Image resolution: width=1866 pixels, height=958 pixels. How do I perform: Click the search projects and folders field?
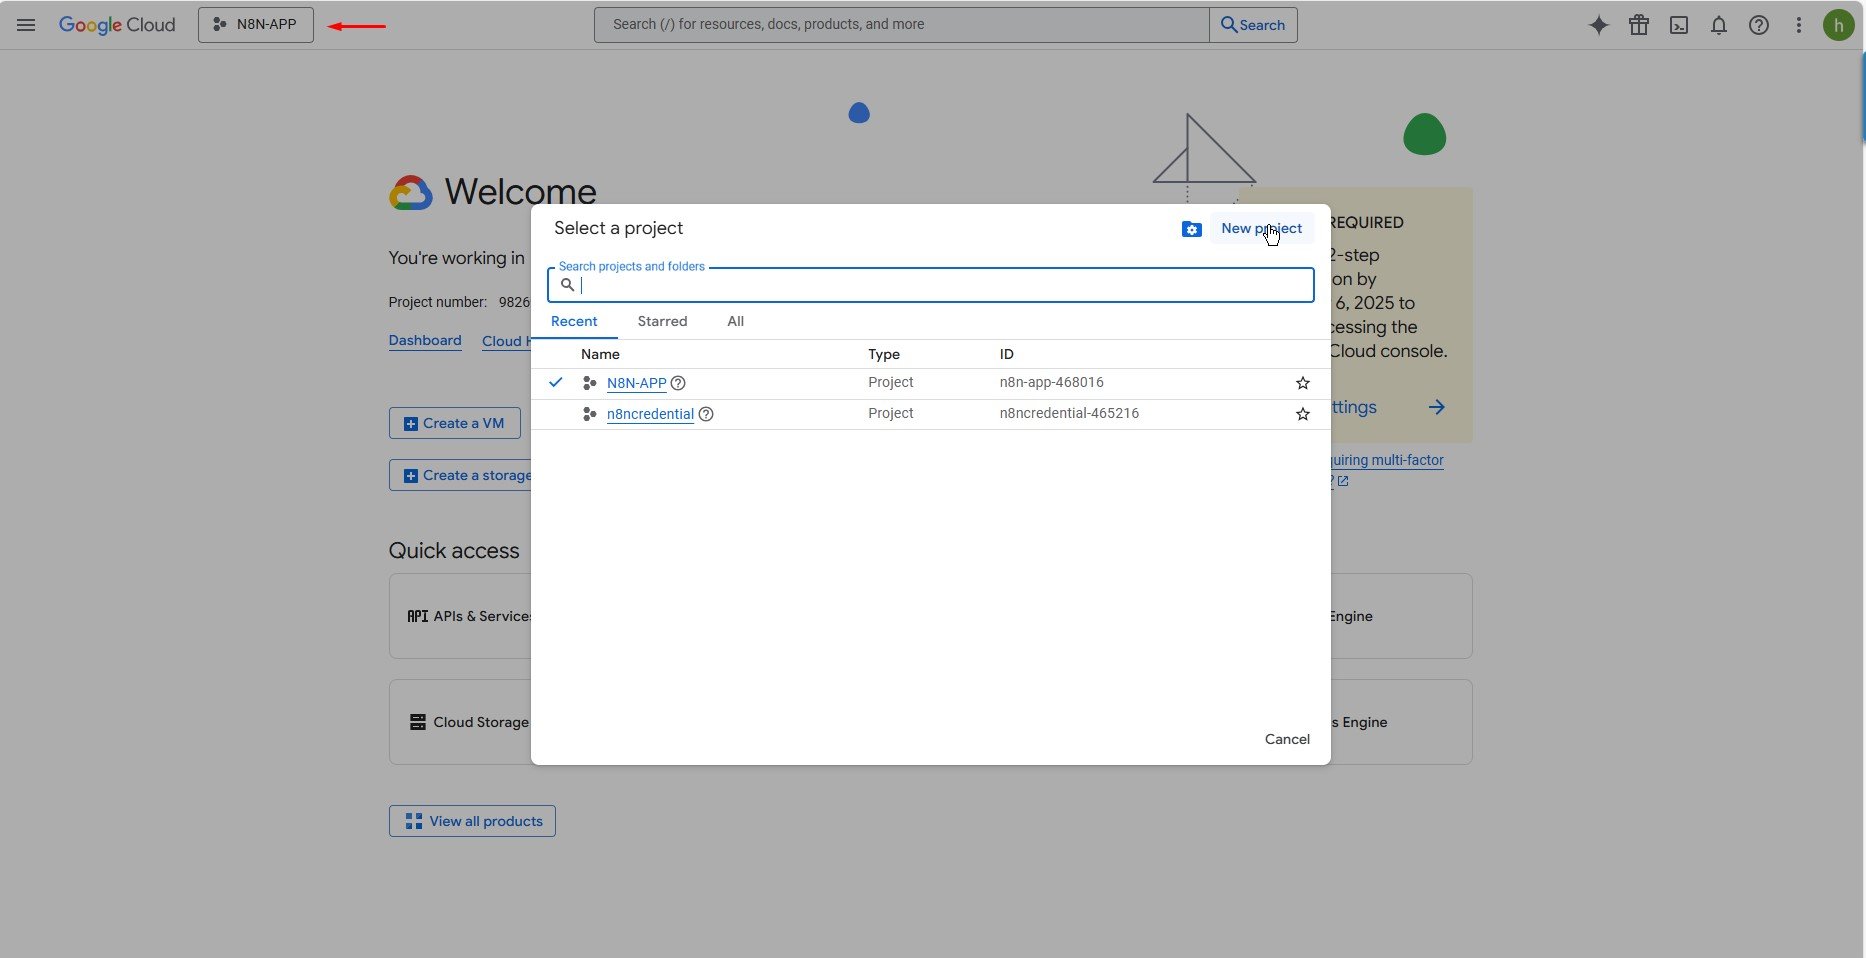930,285
